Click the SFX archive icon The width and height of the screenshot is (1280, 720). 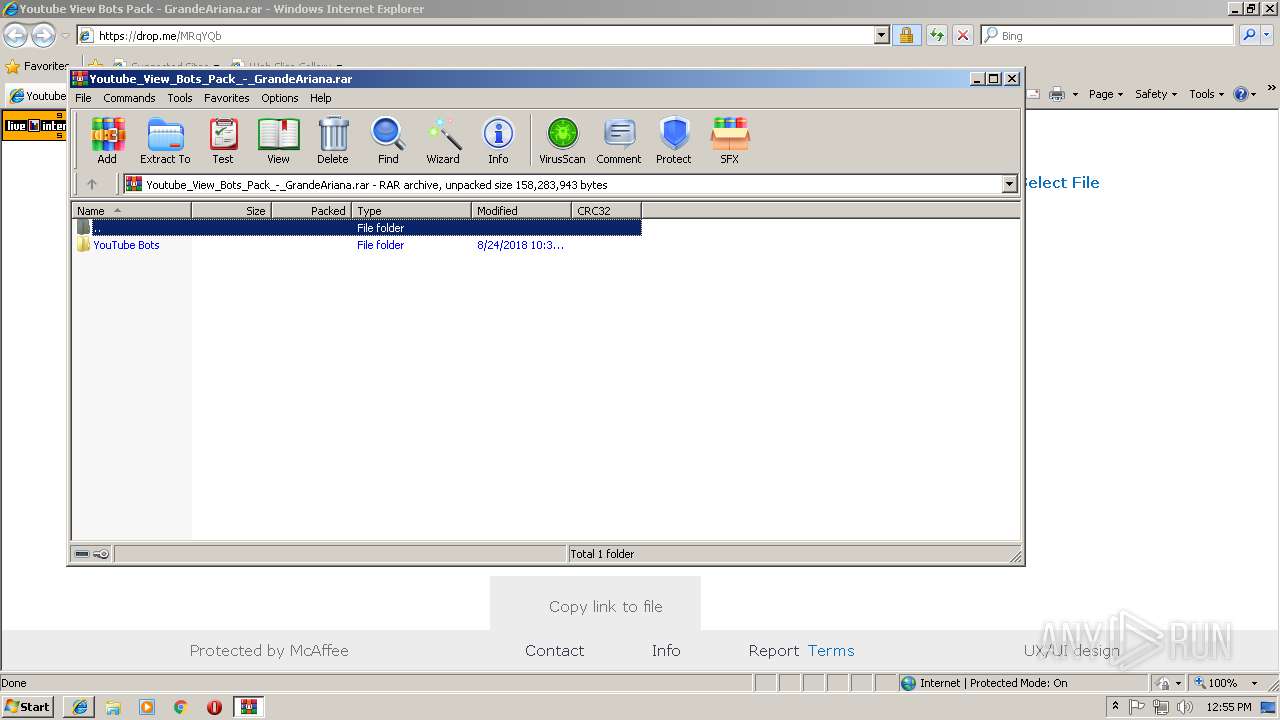[x=730, y=140]
